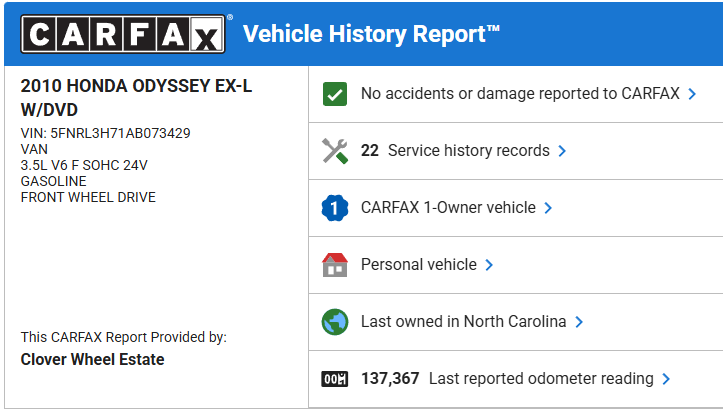This screenshot has height=409, width=723.
Task: Expand the personal vehicle chevron
Action: [x=489, y=265]
